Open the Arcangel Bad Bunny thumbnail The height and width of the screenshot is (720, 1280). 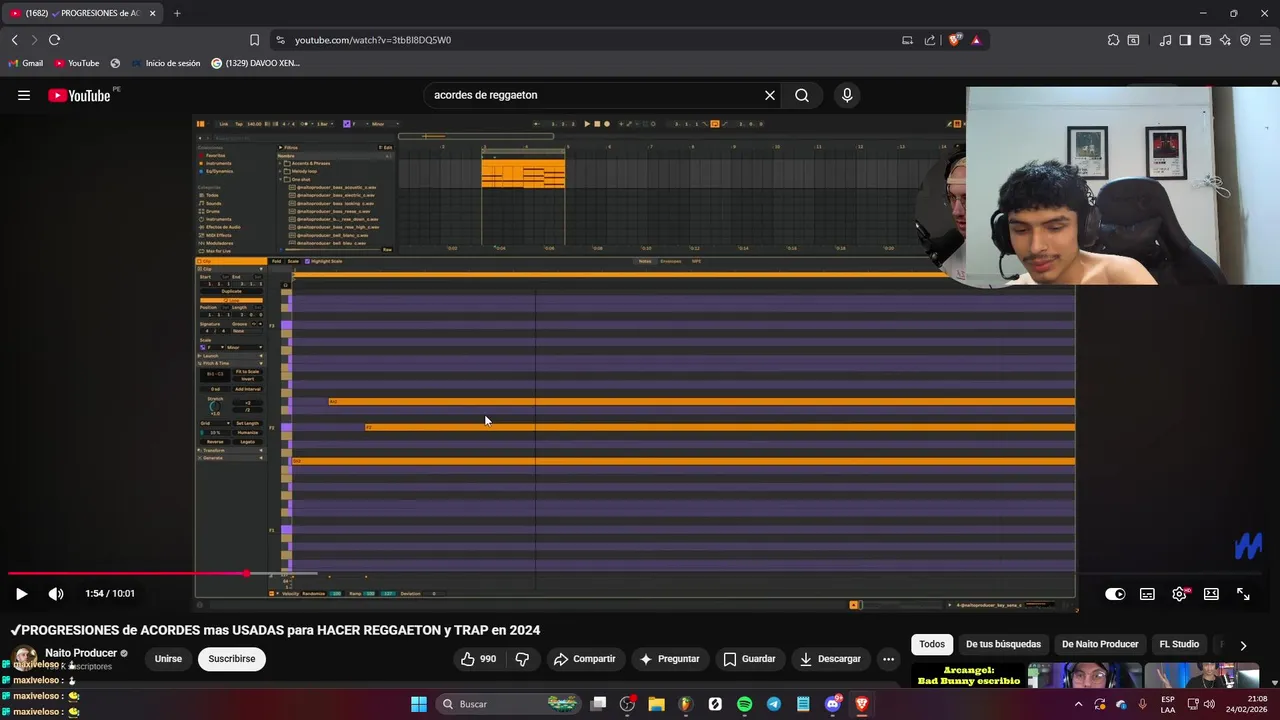tap(968, 675)
